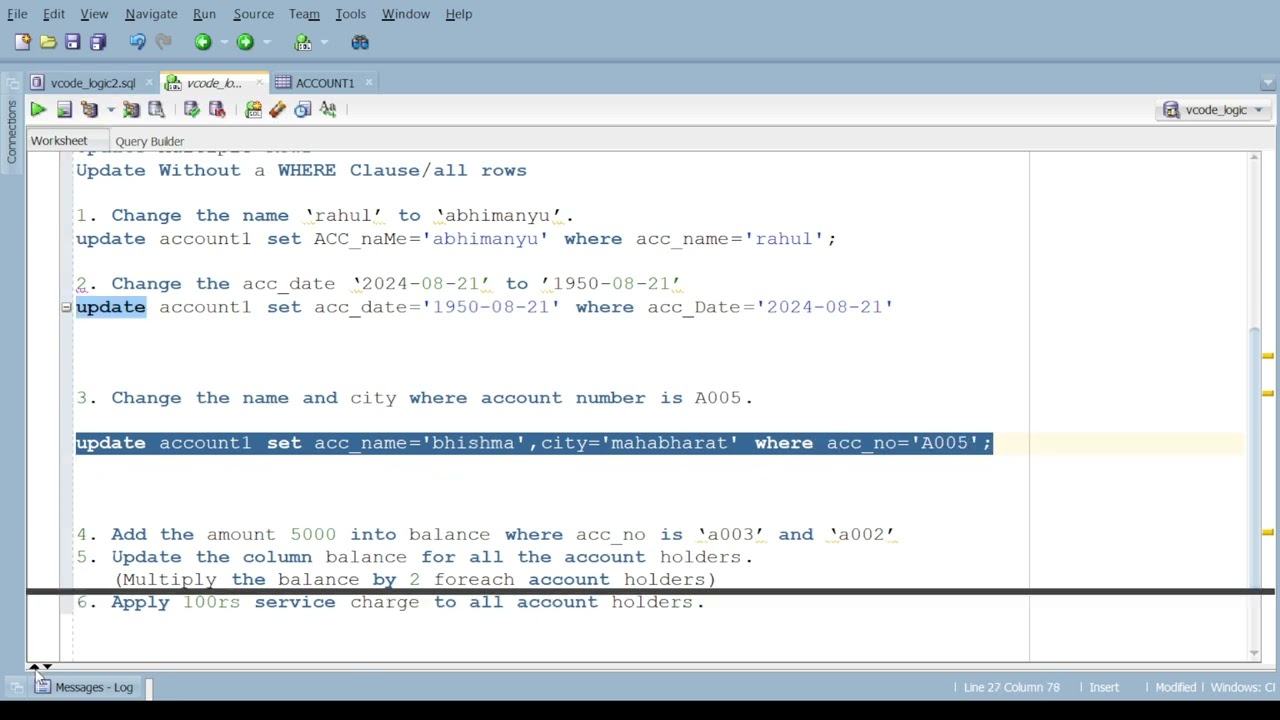Select the italic vcode_lo... worksheet tab

(213, 83)
